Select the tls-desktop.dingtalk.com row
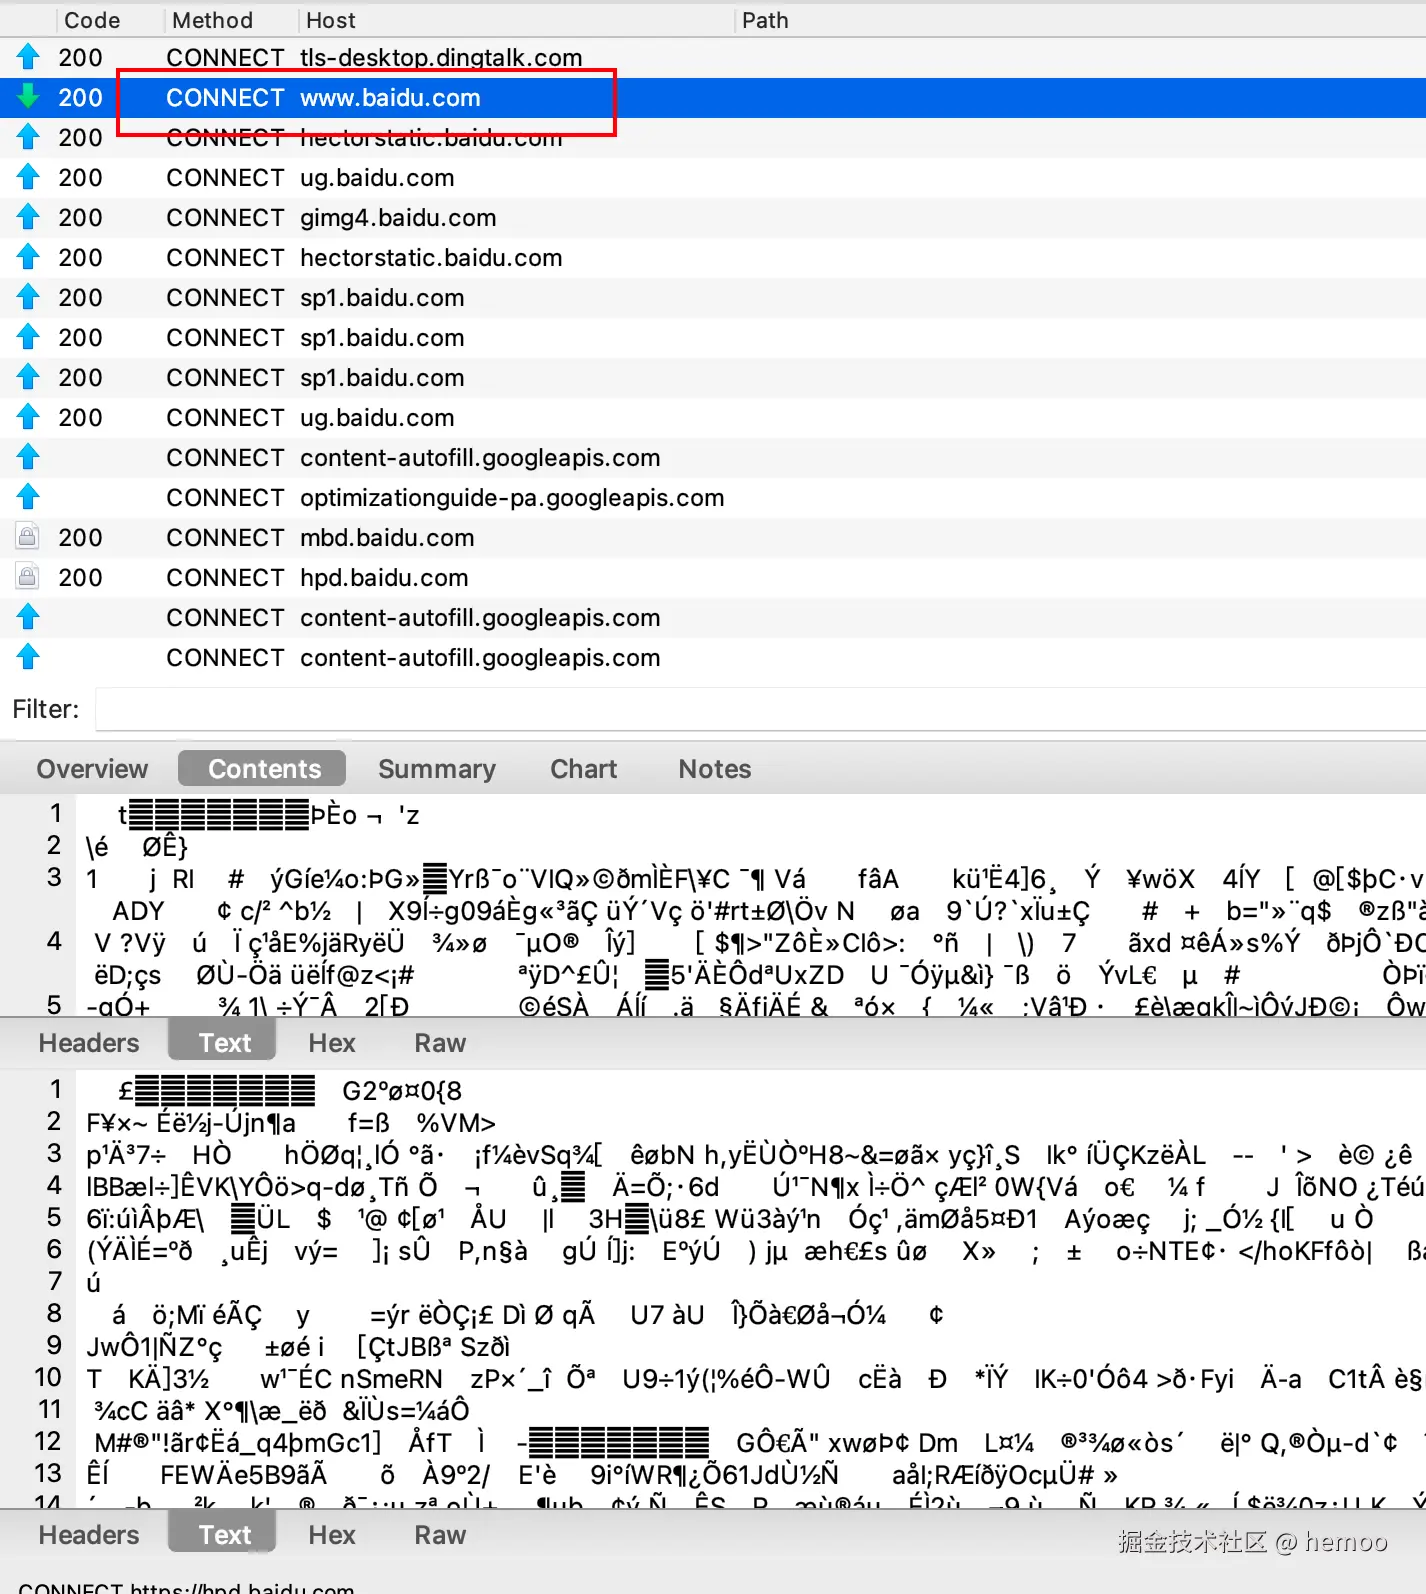 pyautogui.click(x=713, y=58)
